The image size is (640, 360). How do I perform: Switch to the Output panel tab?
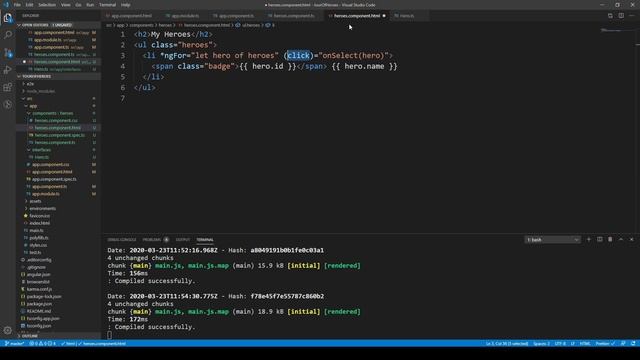(x=182, y=240)
